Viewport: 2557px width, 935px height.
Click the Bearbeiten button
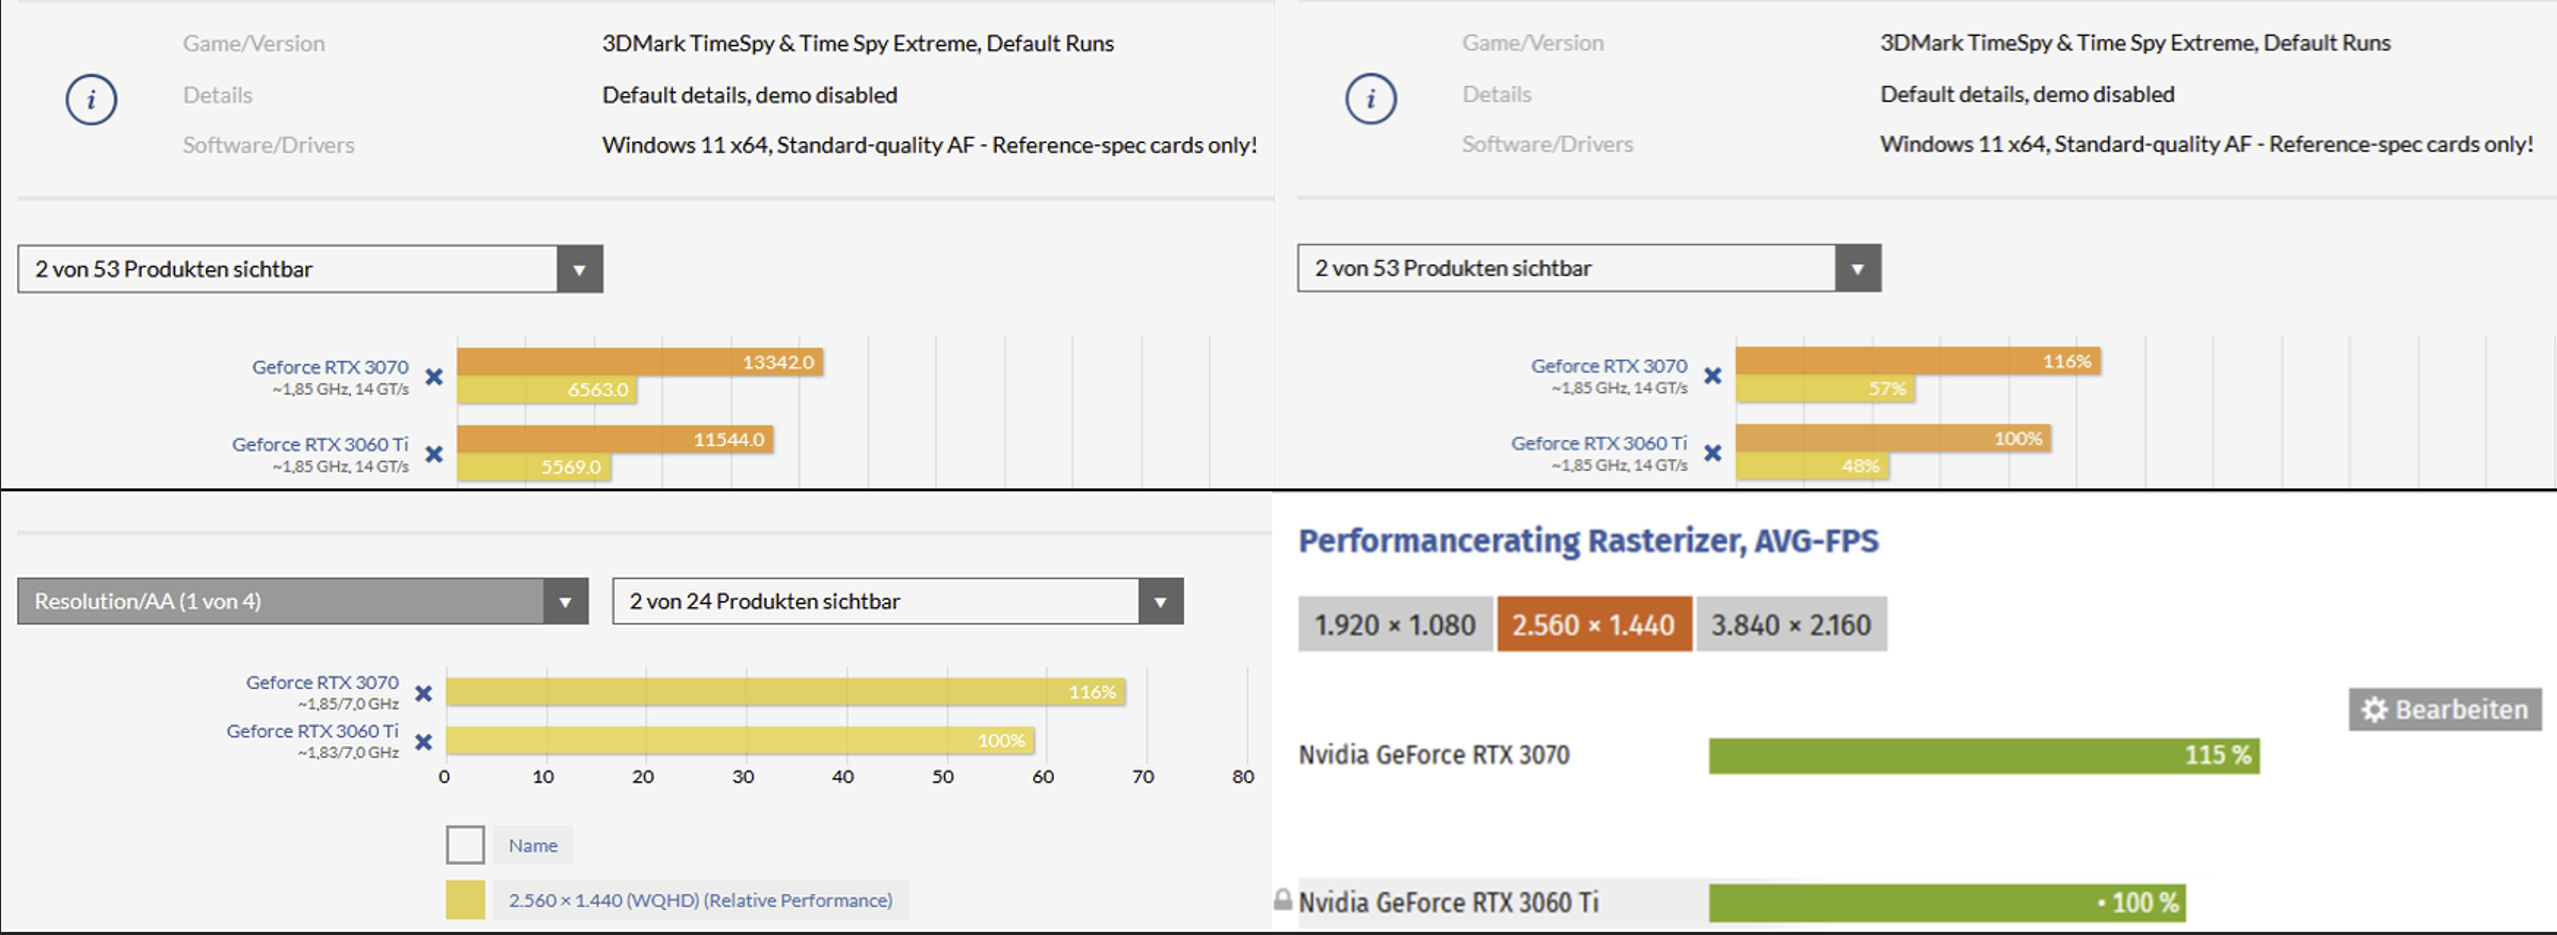pyautogui.click(x=2445, y=709)
